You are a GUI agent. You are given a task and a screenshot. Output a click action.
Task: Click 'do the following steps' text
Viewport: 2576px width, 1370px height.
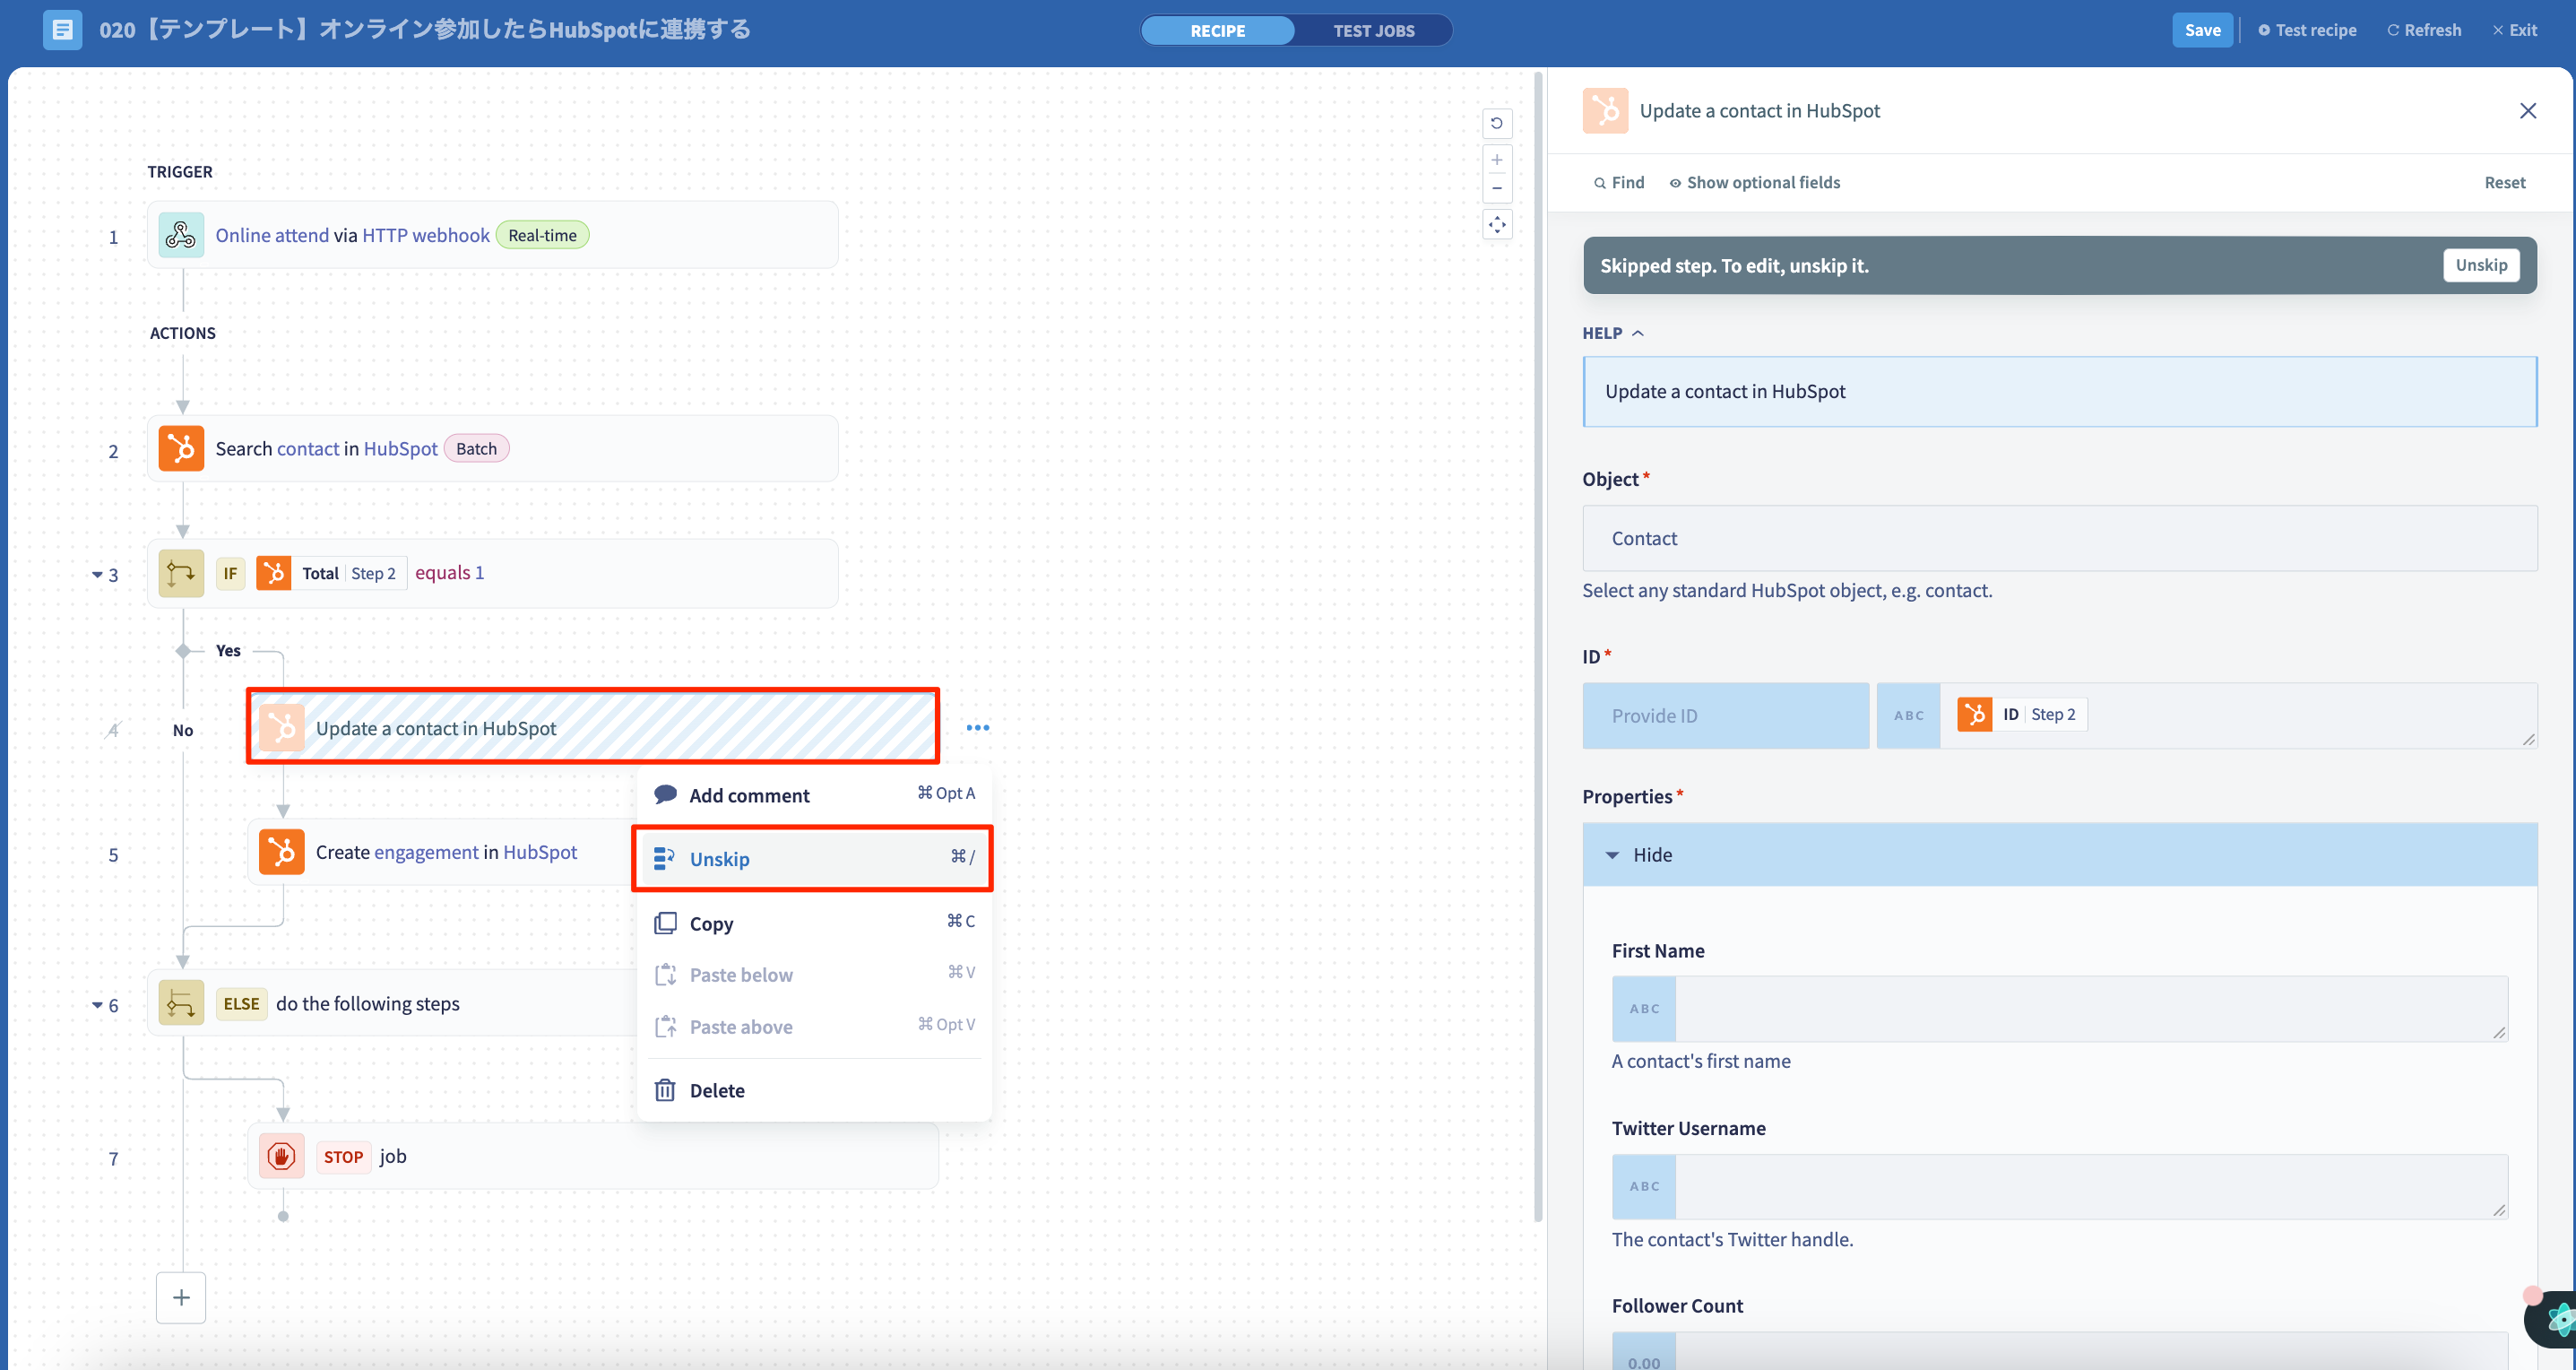coord(368,1003)
